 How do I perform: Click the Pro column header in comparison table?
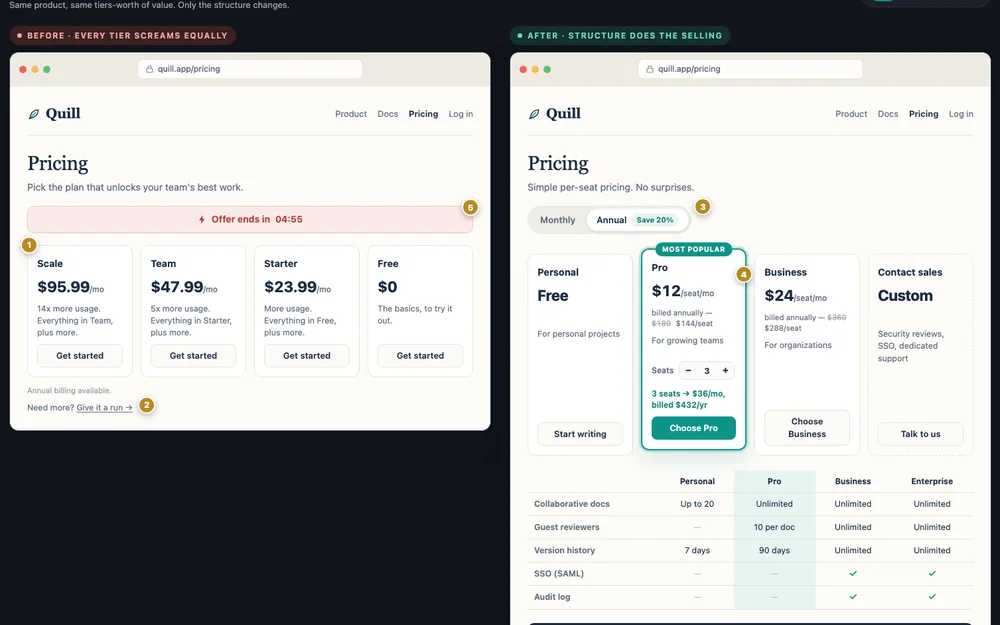coord(774,482)
